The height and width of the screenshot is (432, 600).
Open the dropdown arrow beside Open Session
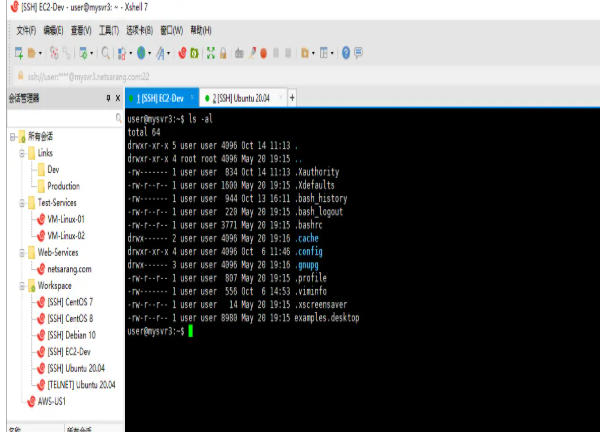(x=41, y=53)
